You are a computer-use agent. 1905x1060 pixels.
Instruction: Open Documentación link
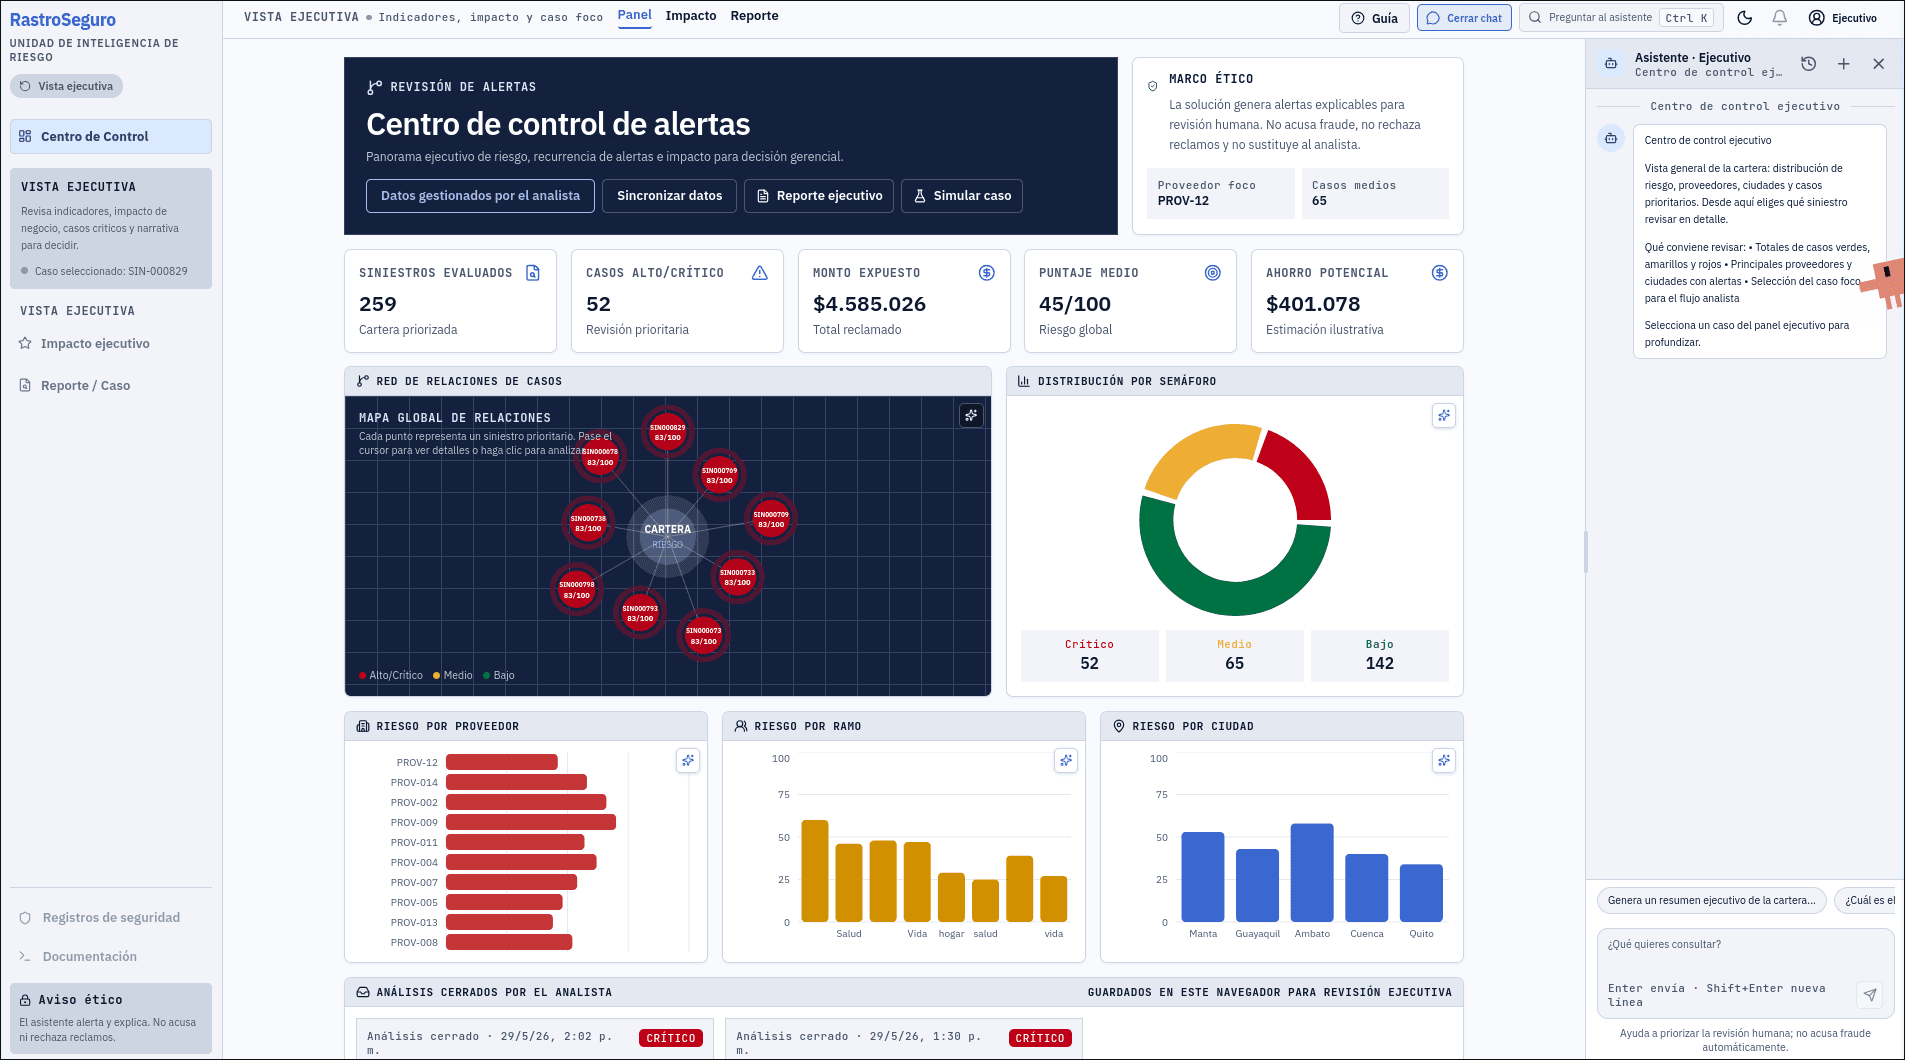111,957
